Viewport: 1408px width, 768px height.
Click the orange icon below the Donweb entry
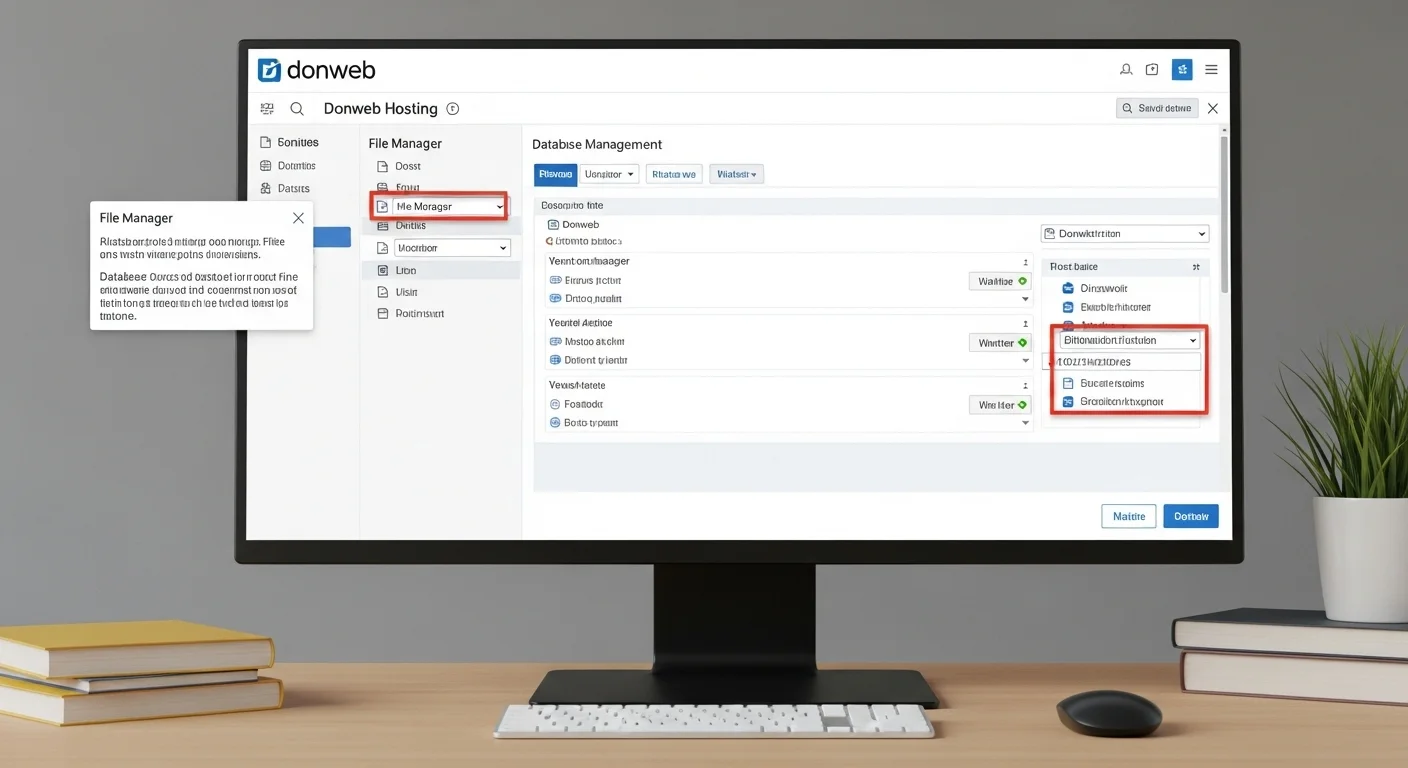[550, 241]
